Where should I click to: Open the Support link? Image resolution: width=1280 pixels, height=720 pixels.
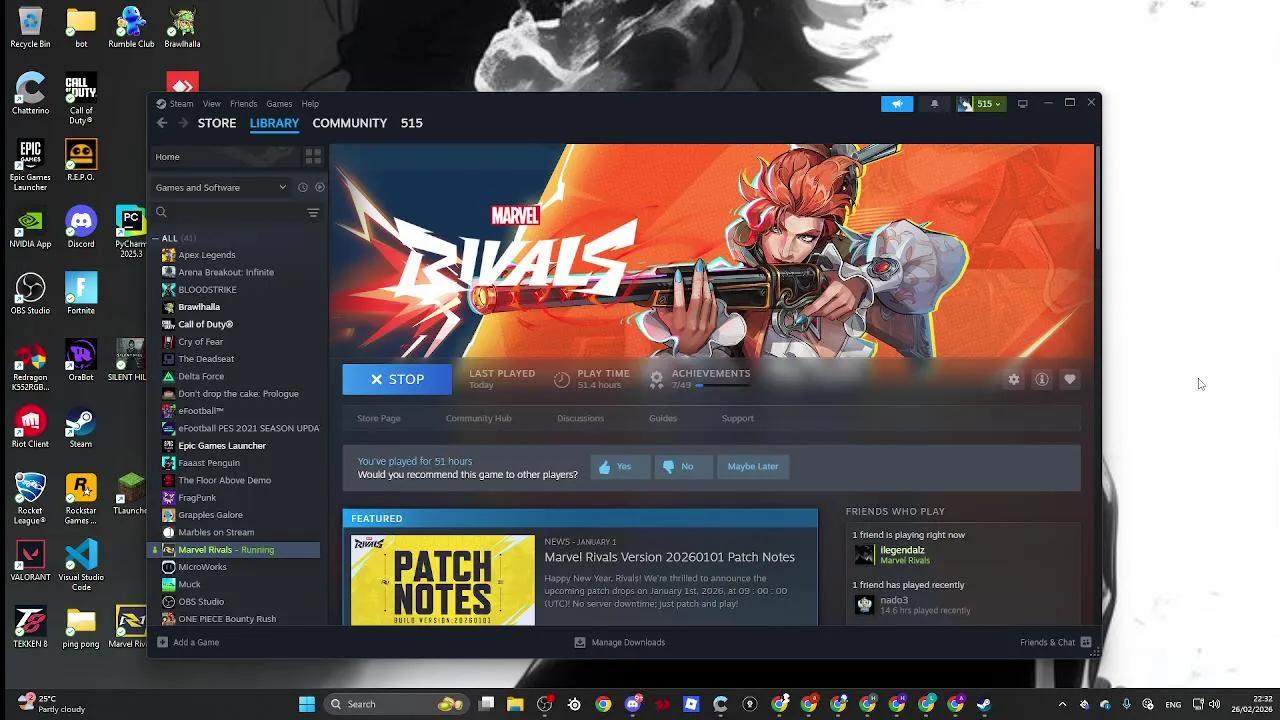pos(738,418)
